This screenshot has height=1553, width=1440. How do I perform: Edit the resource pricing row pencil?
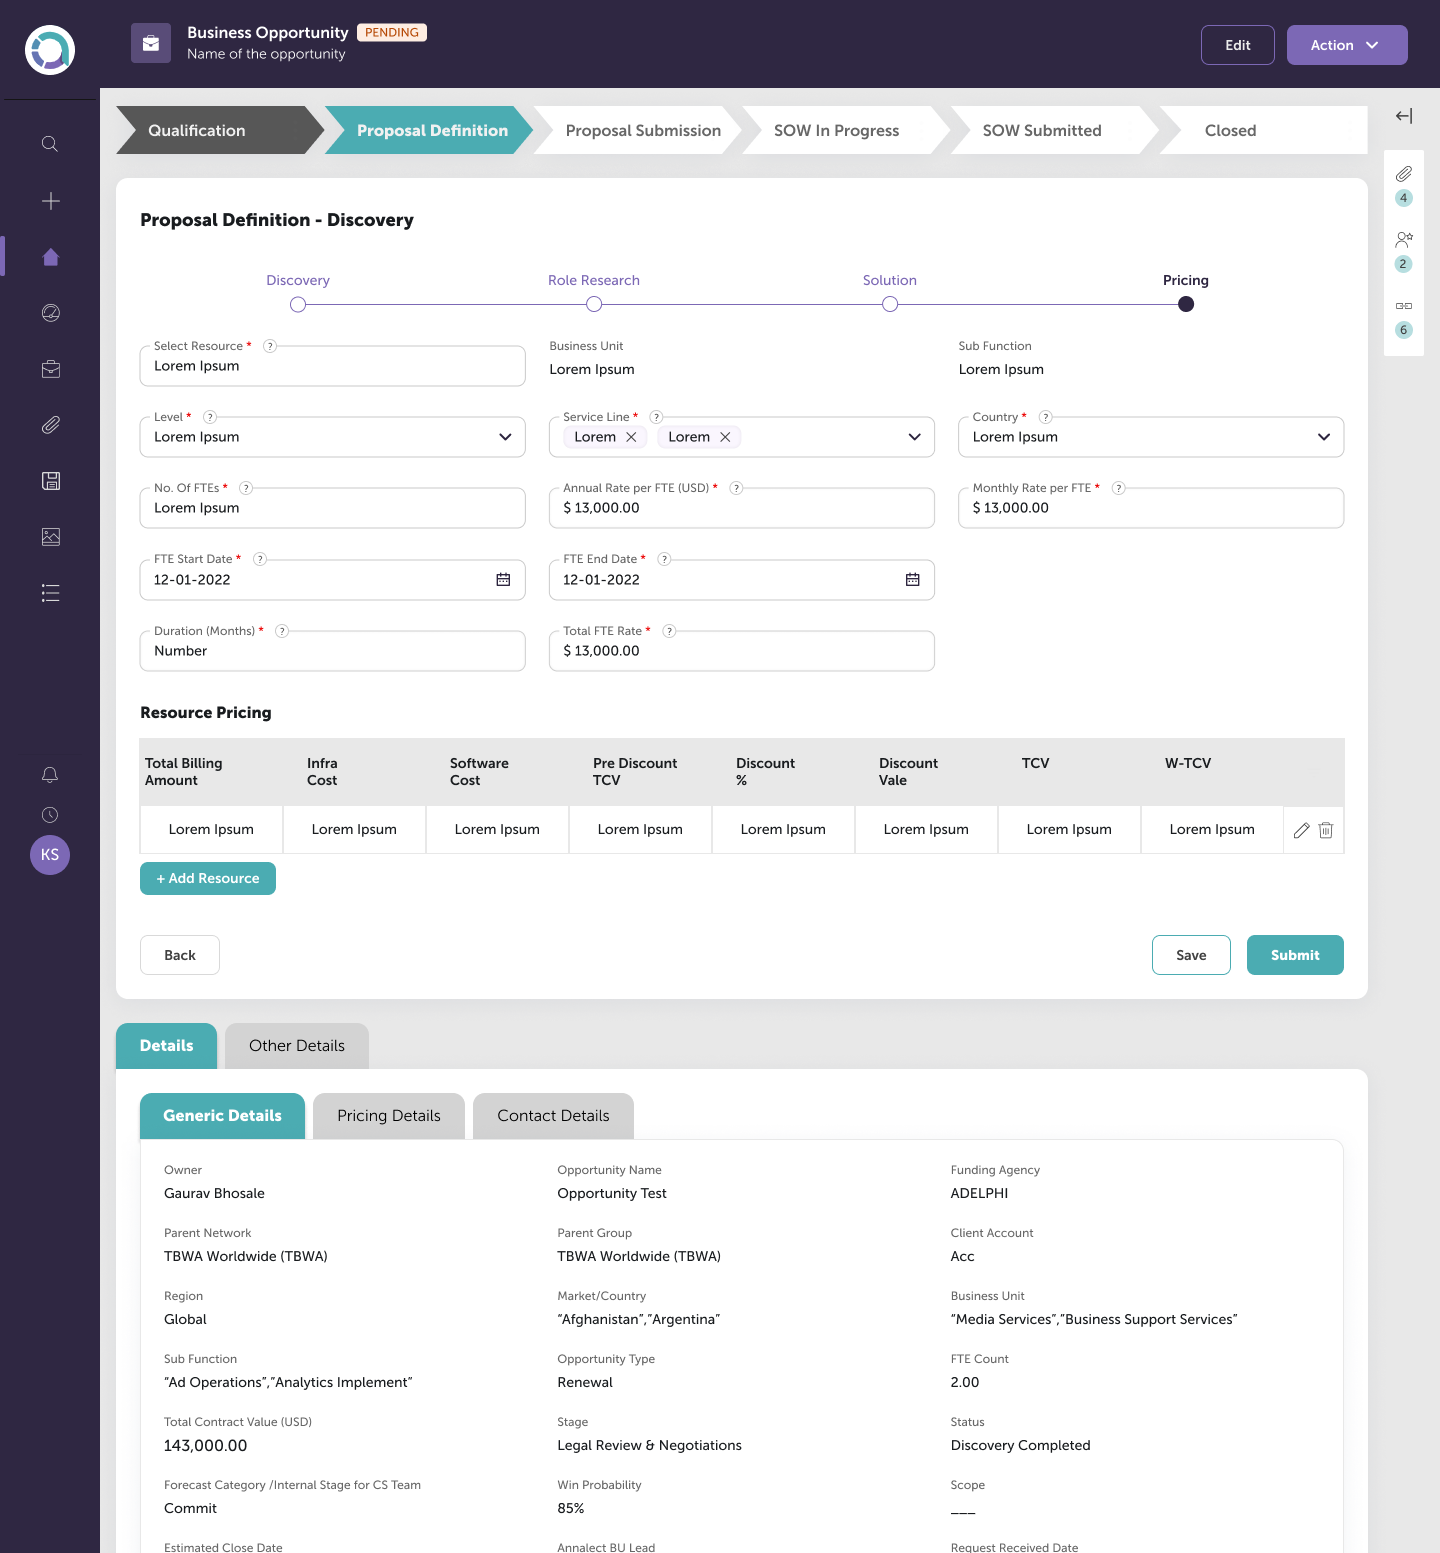[1301, 830]
